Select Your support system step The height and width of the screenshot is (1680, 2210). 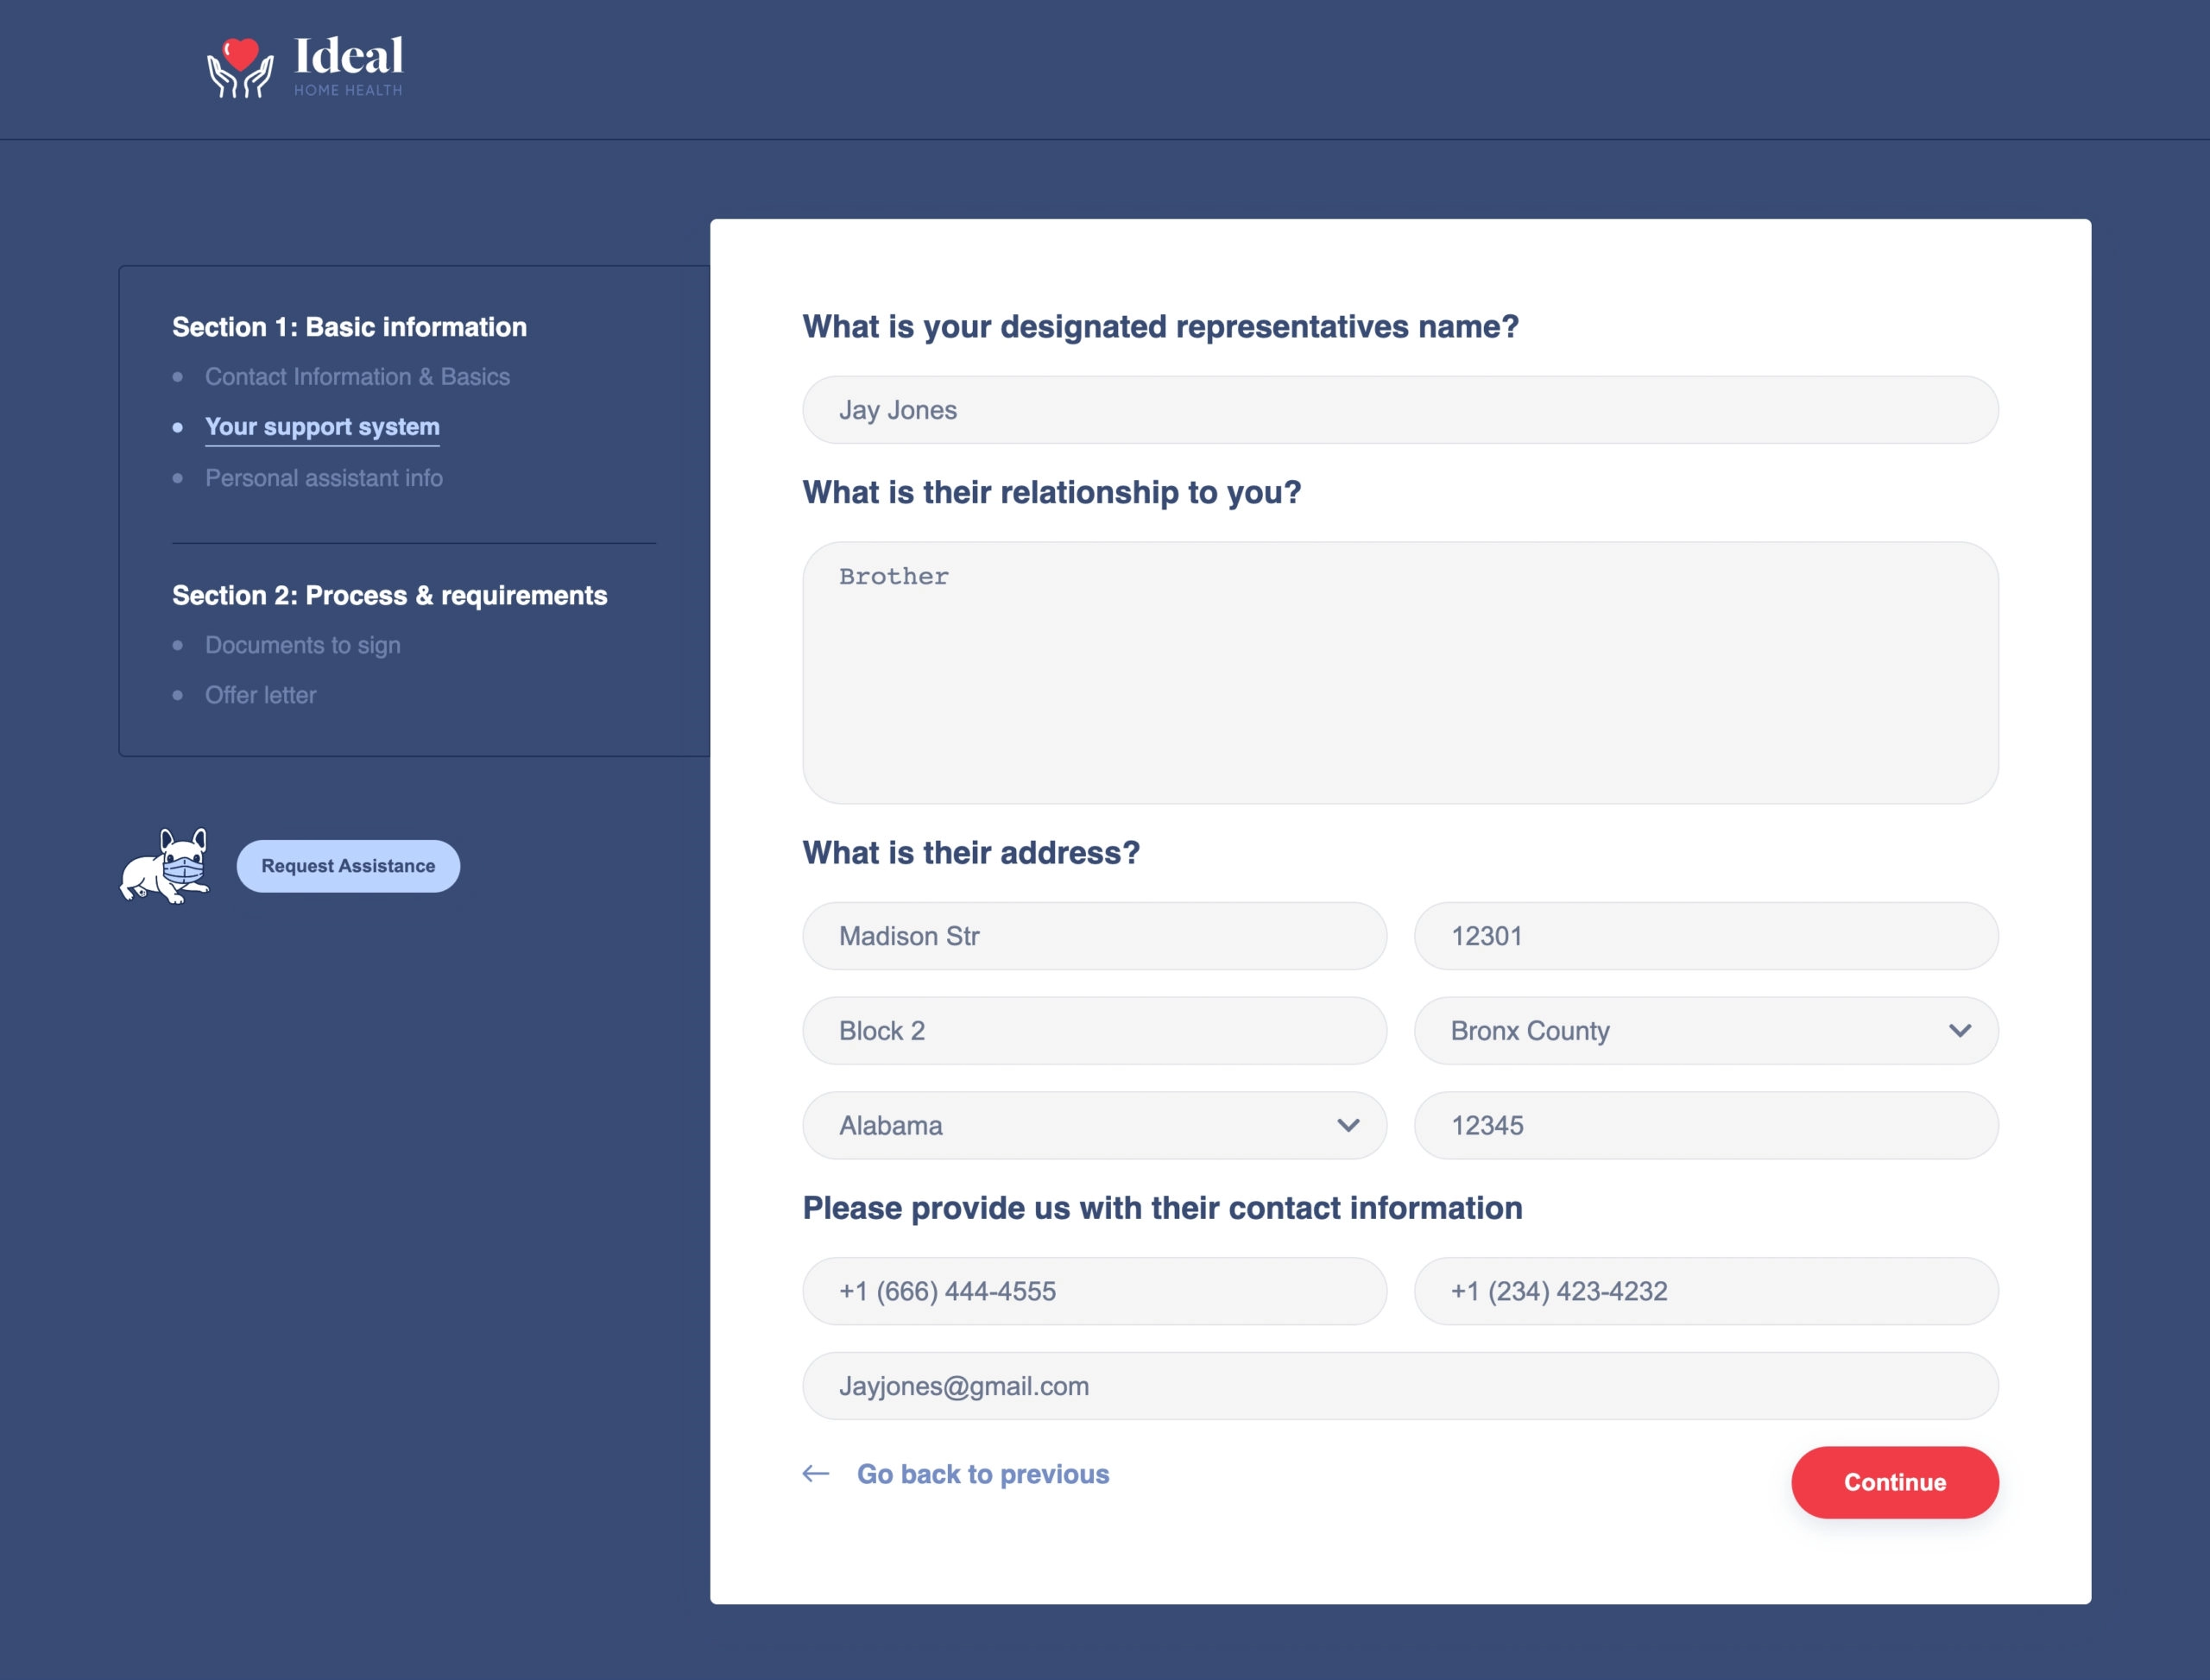tap(322, 427)
